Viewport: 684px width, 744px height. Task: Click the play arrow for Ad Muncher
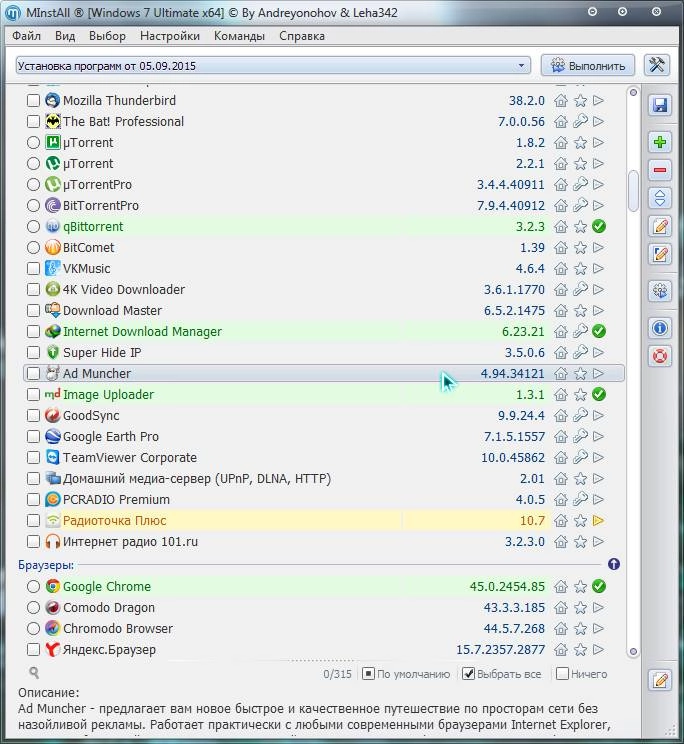point(599,373)
